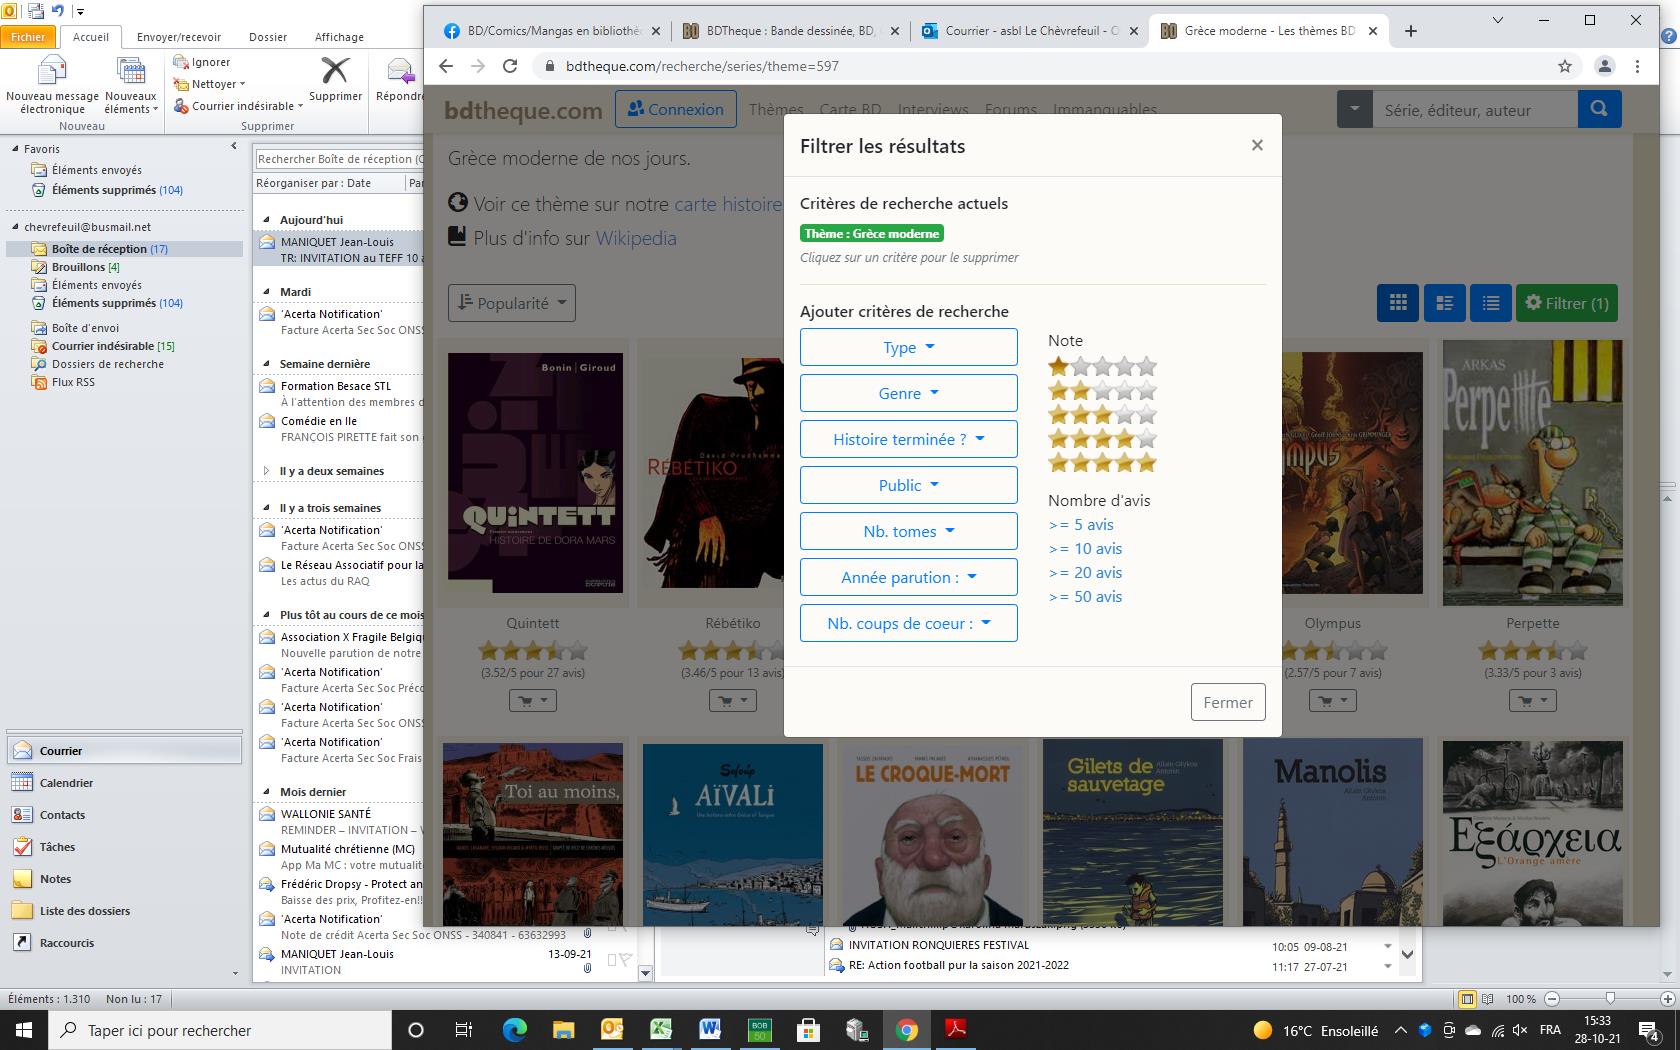This screenshot has height=1050, width=1680.
Task: Filter by five-star Note rating
Action: (1102, 463)
